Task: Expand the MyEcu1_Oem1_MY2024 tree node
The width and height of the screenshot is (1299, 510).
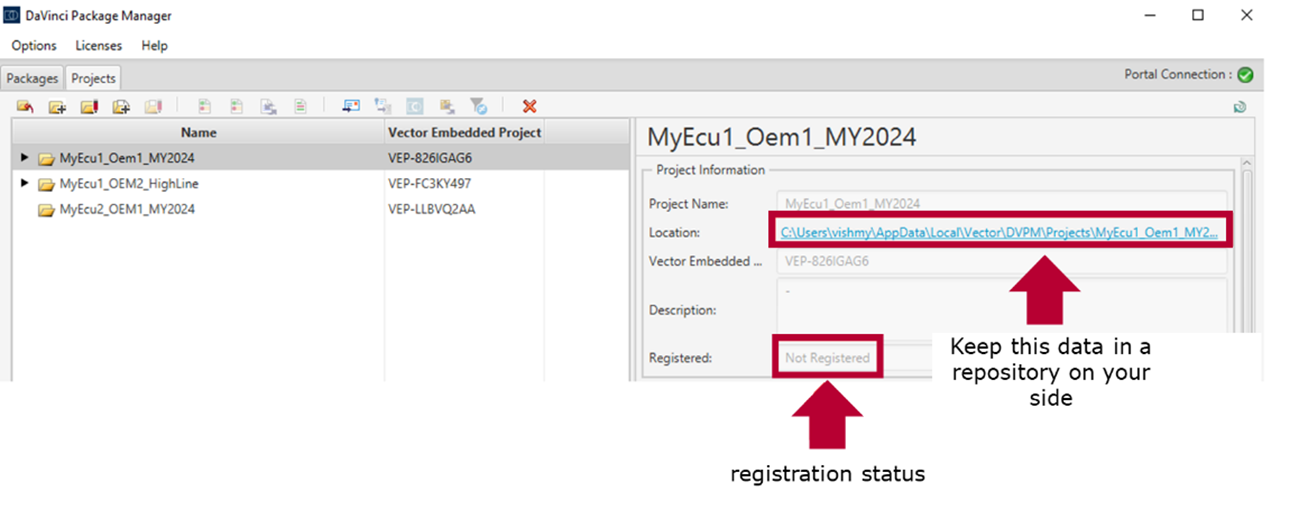Action: coord(25,158)
